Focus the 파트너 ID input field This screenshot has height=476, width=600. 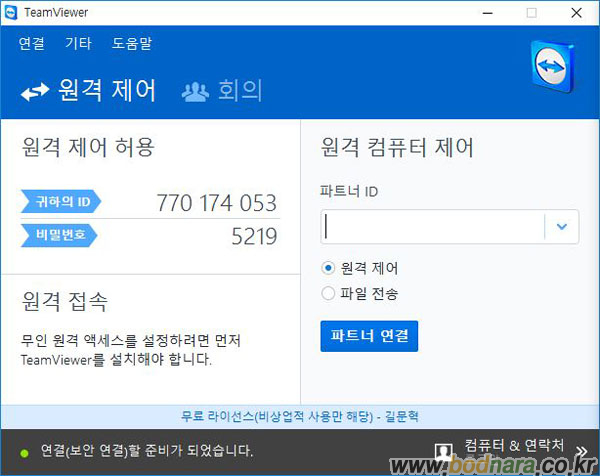[x=432, y=227]
